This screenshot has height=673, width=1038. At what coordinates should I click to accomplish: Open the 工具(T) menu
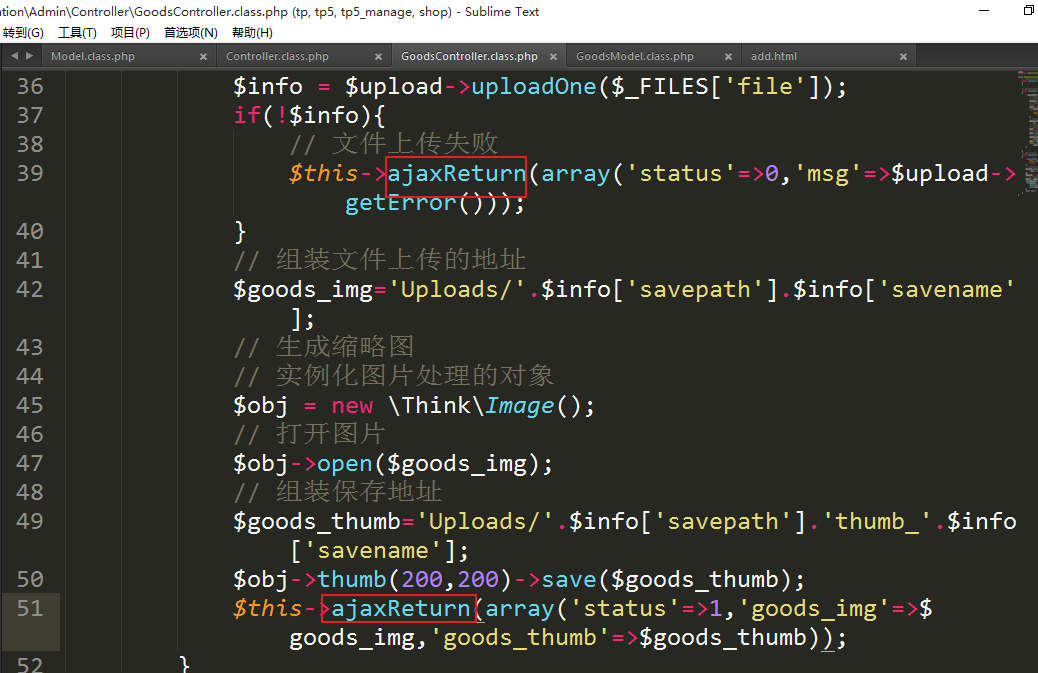coord(77,32)
